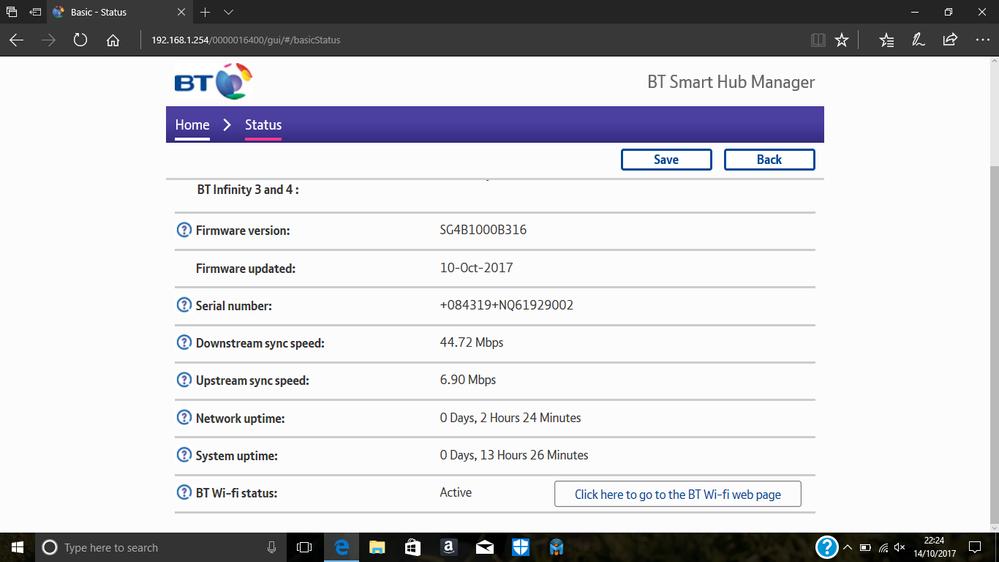The height and width of the screenshot is (562, 999).
Task: Click the muted volume tray icon
Action: point(900,547)
